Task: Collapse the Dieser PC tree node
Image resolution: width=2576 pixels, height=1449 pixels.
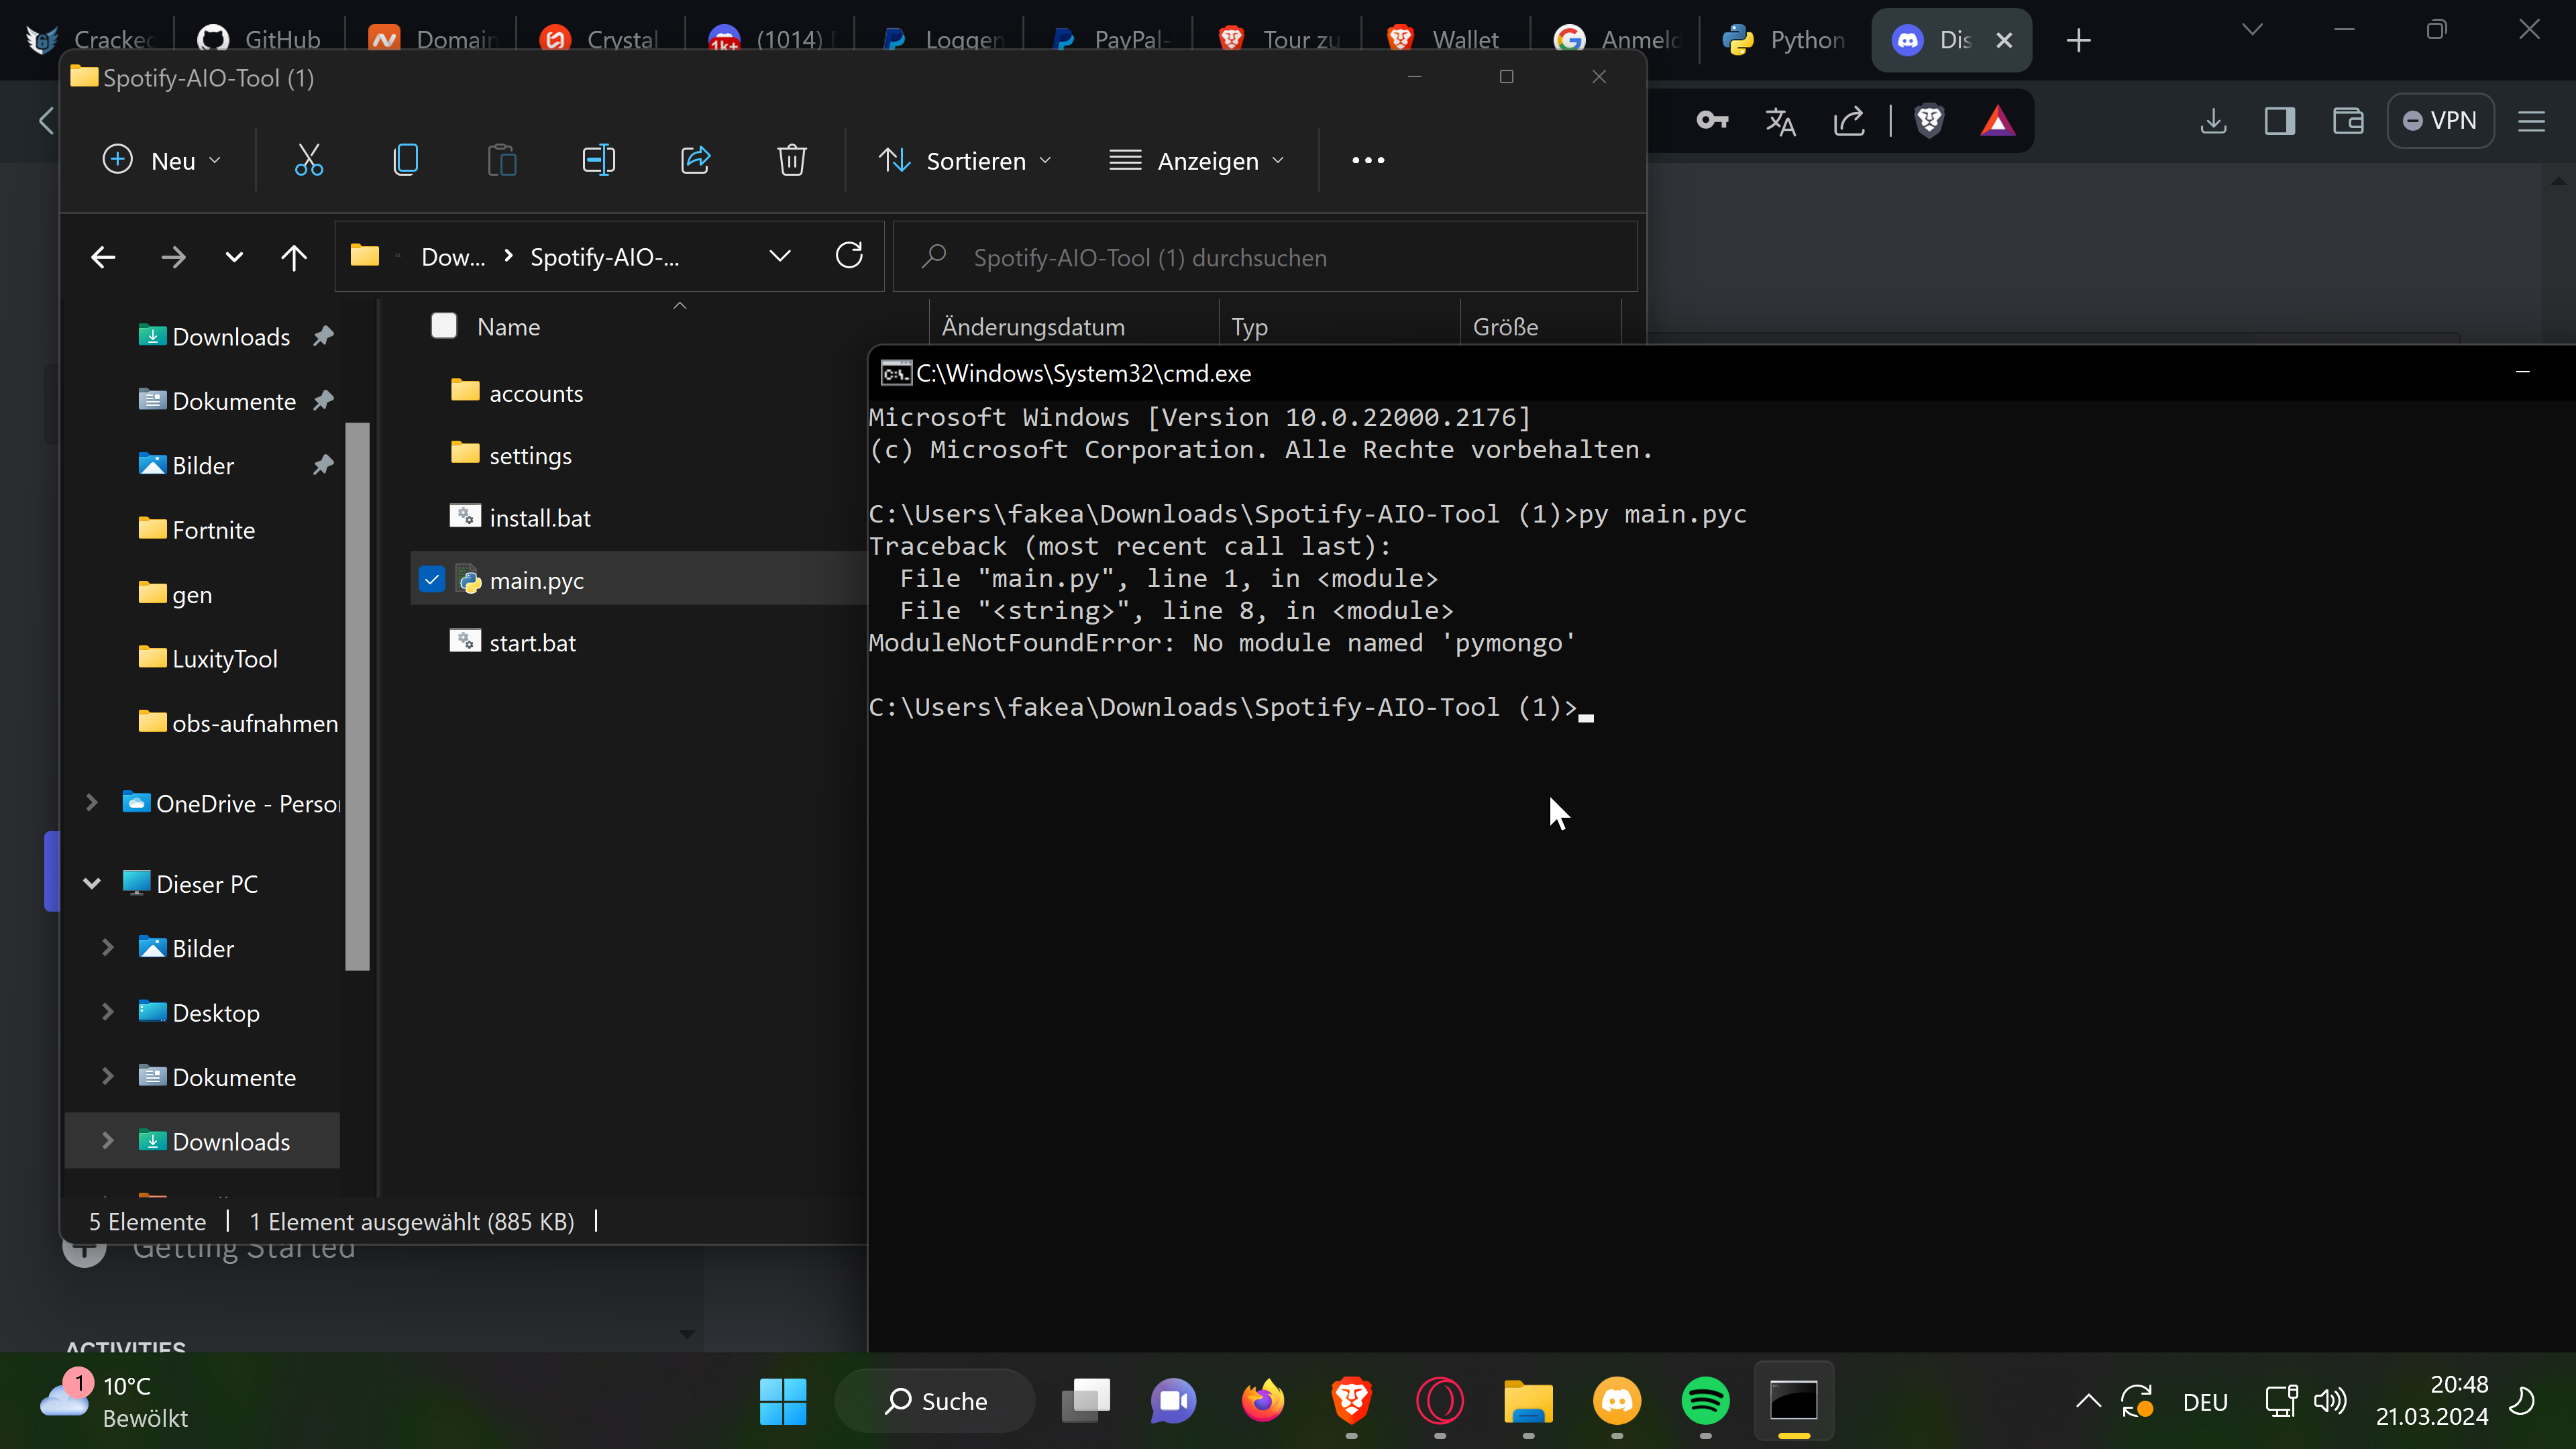Action: click(92, 884)
